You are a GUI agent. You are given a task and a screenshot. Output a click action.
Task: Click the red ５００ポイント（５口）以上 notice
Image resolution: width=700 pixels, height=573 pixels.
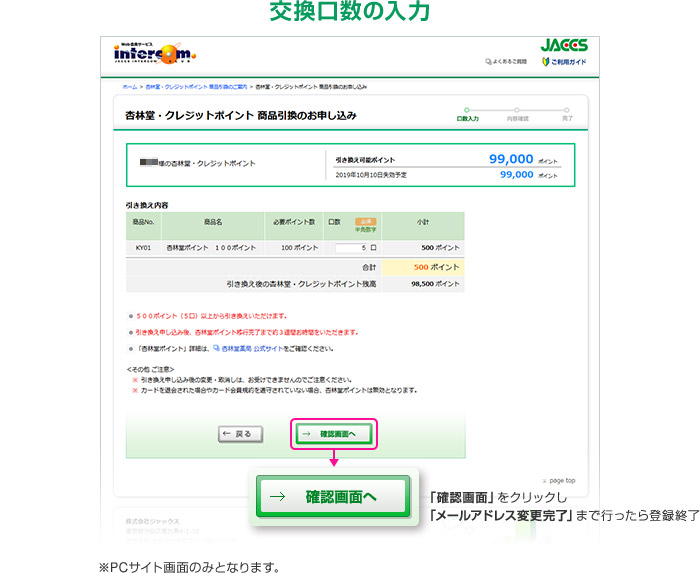click(x=212, y=316)
